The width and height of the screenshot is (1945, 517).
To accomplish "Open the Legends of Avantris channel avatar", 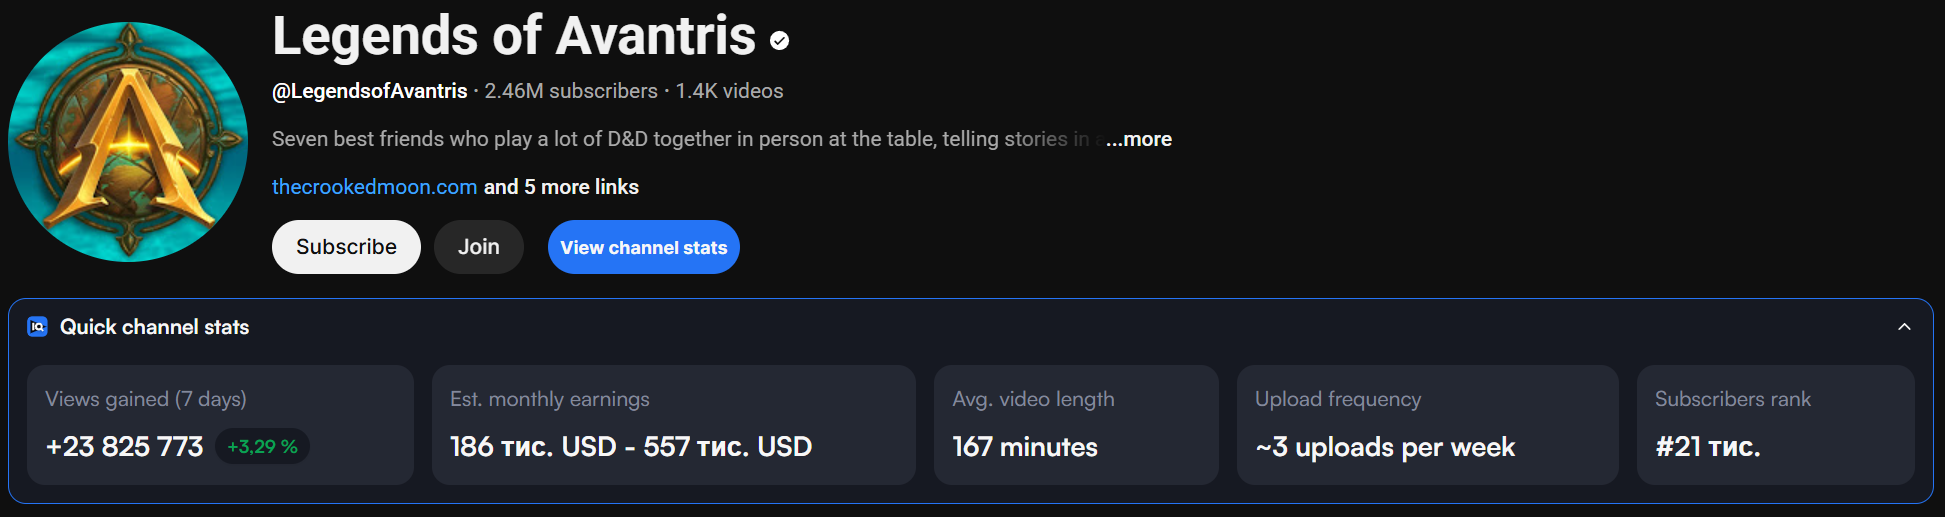I will pyautogui.click(x=128, y=142).
